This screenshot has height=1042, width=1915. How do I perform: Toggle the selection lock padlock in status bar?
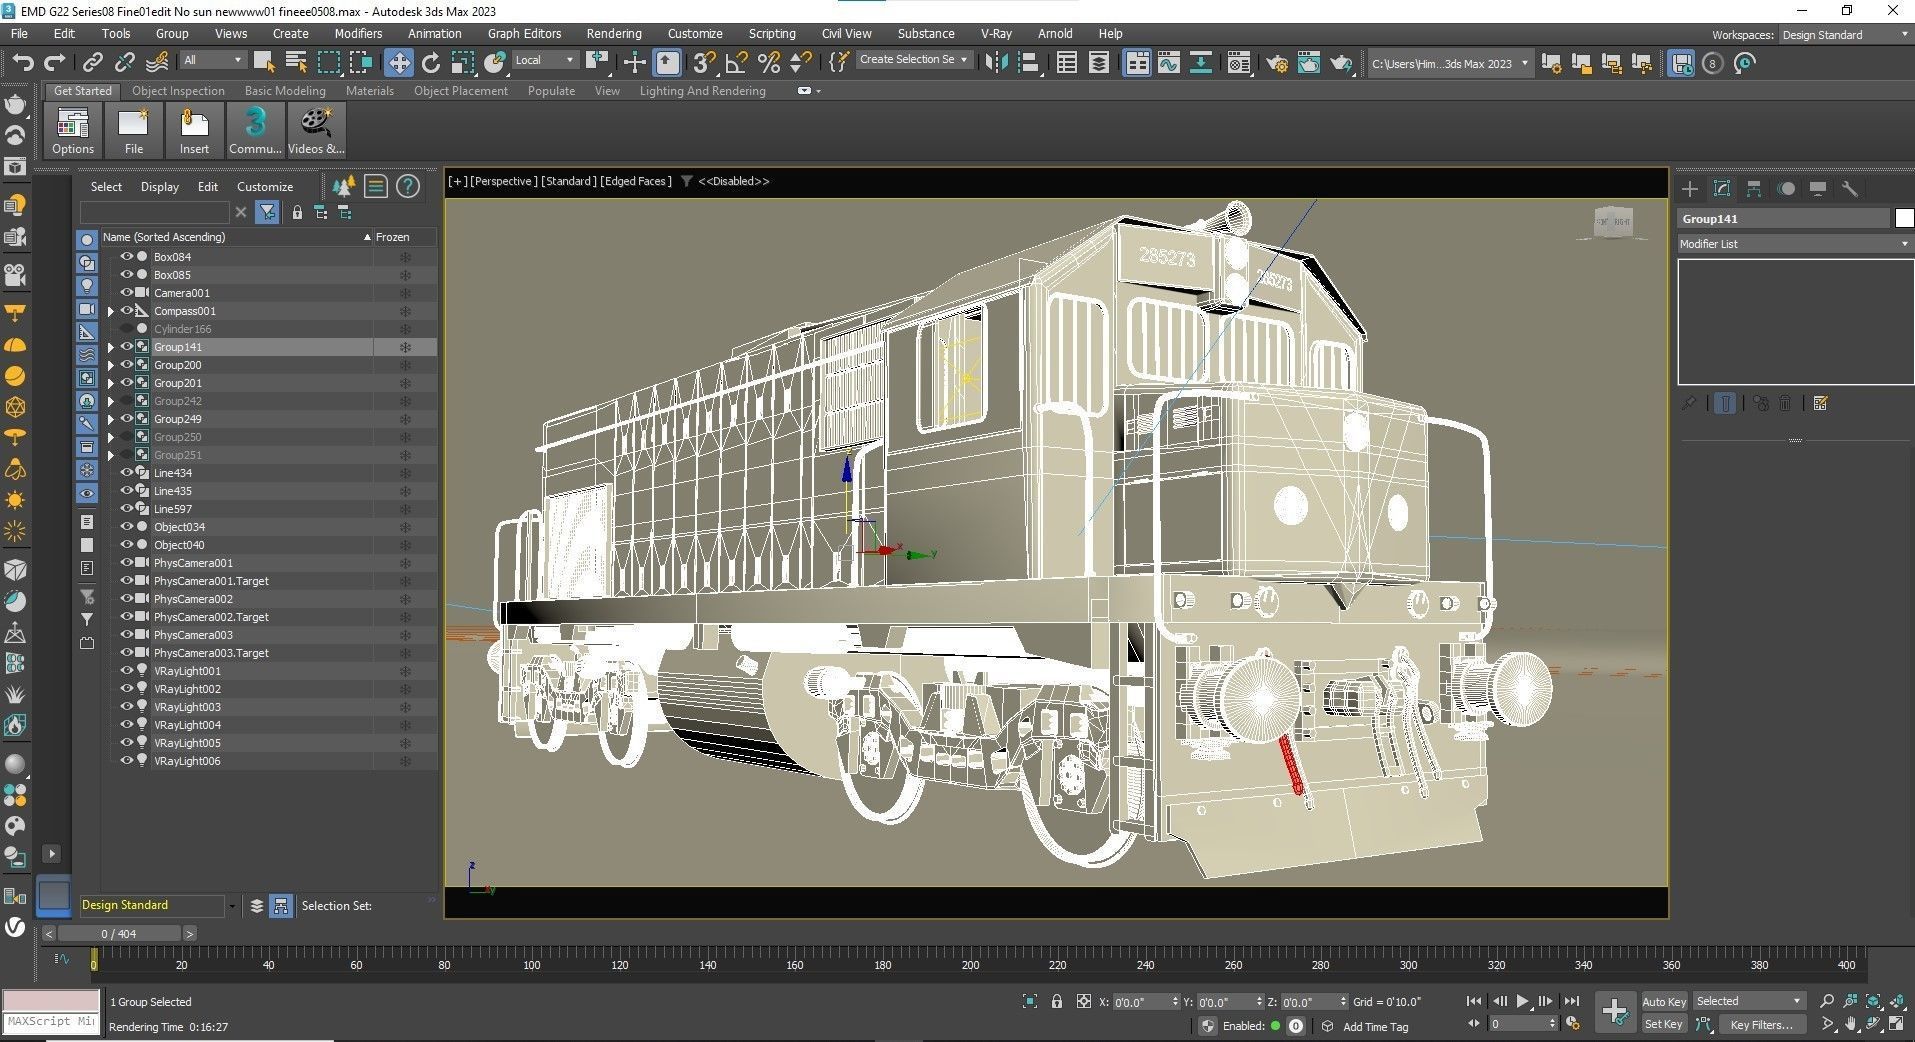[x=1057, y=1001]
